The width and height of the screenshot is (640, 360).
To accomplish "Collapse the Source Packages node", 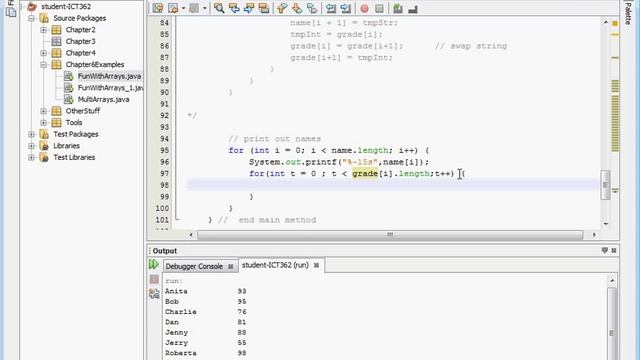I will click(x=31, y=18).
